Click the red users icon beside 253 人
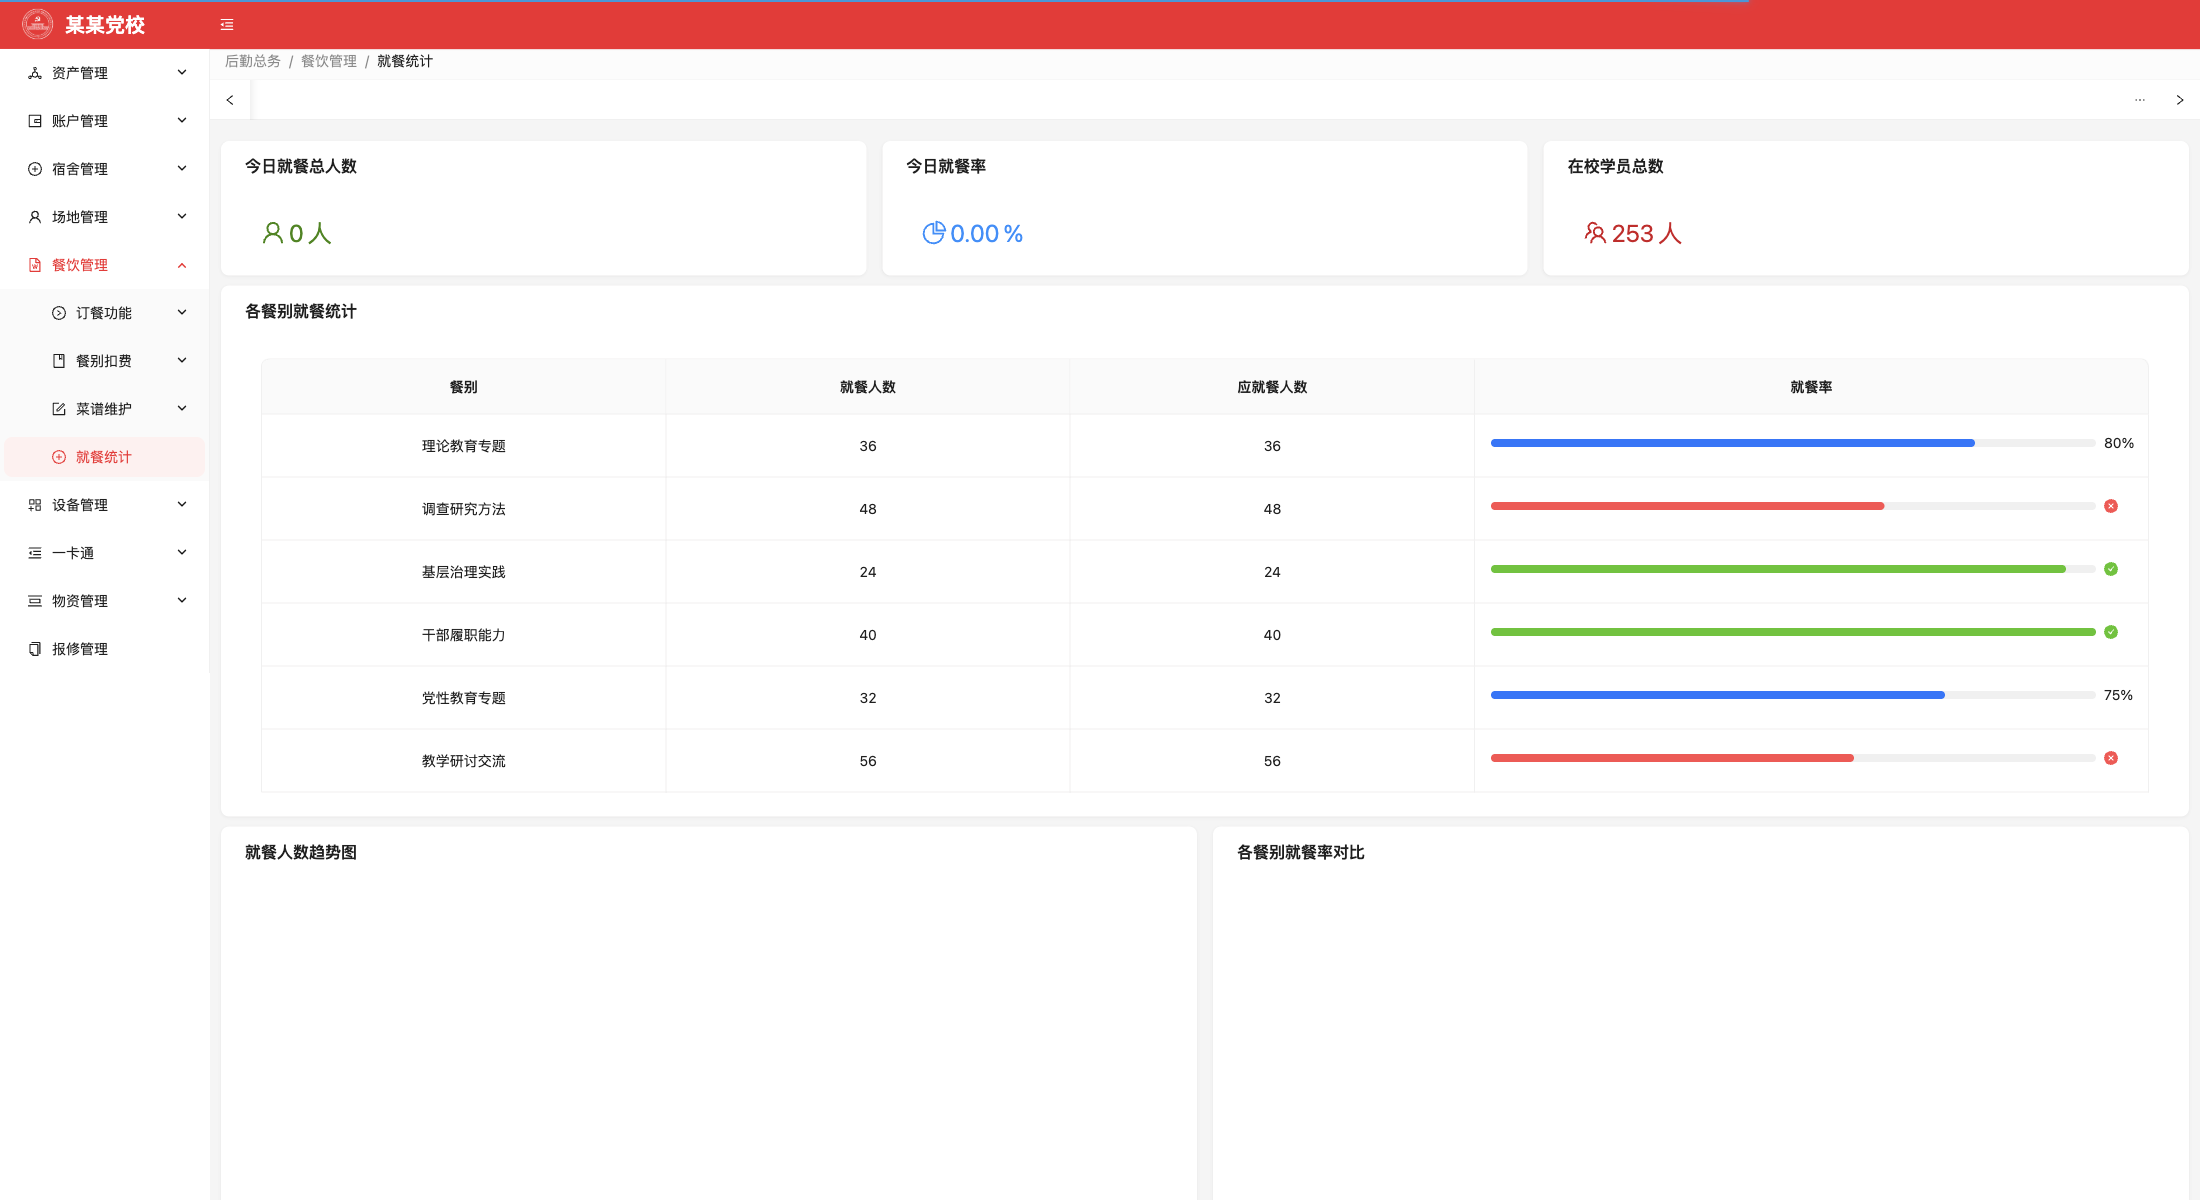 pyautogui.click(x=1595, y=233)
